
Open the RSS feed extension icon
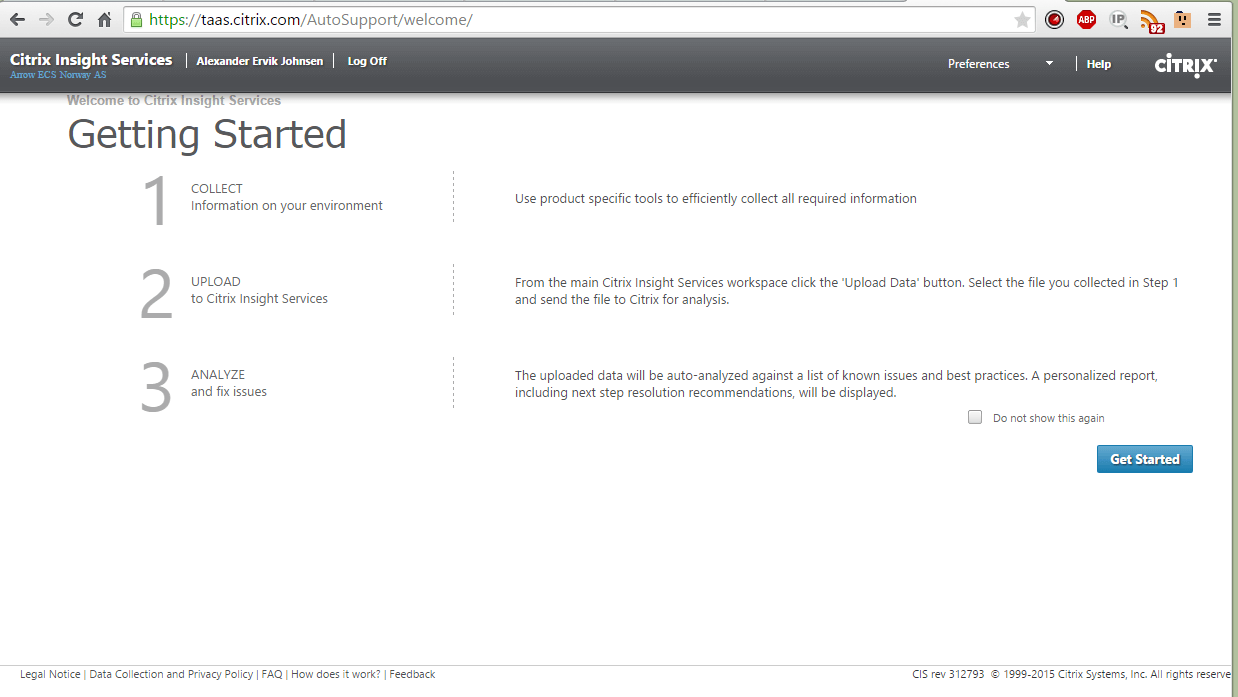click(1152, 20)
